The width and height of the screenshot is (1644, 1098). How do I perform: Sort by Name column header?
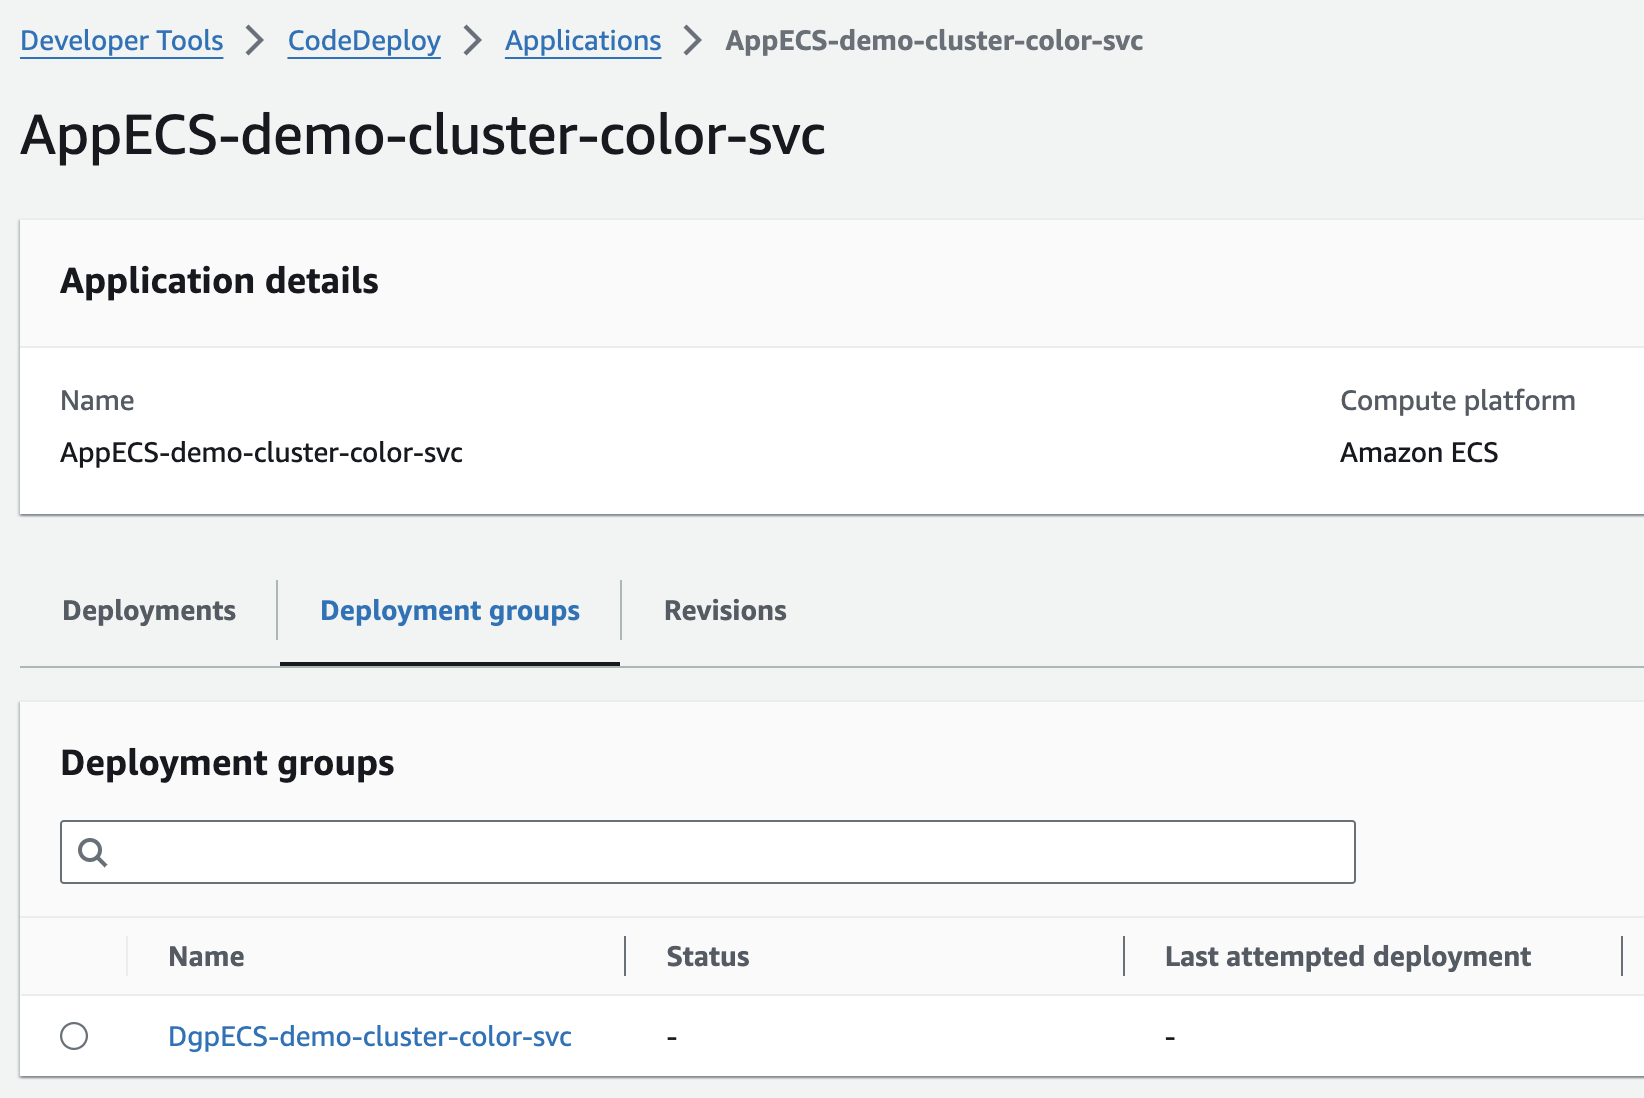206,956
